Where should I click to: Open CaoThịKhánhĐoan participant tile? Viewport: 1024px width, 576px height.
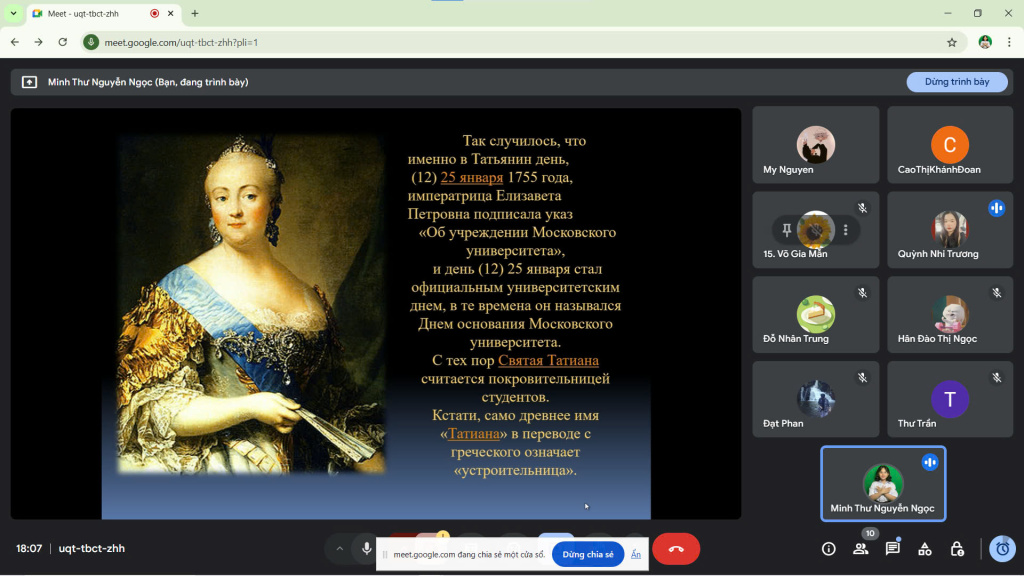click(950, 145)
